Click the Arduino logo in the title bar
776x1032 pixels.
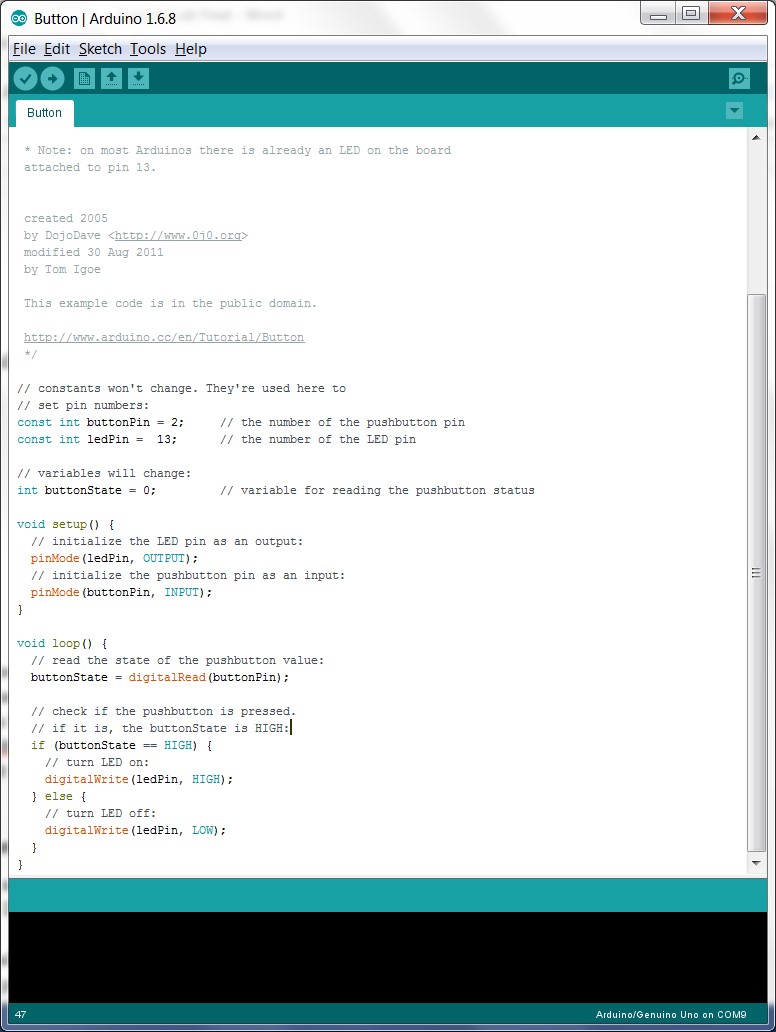(19, 18)
